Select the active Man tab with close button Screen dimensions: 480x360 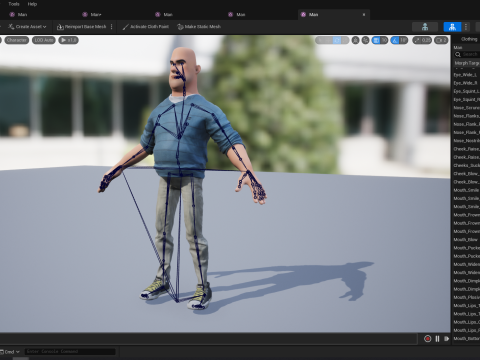(x=333, y=15)
